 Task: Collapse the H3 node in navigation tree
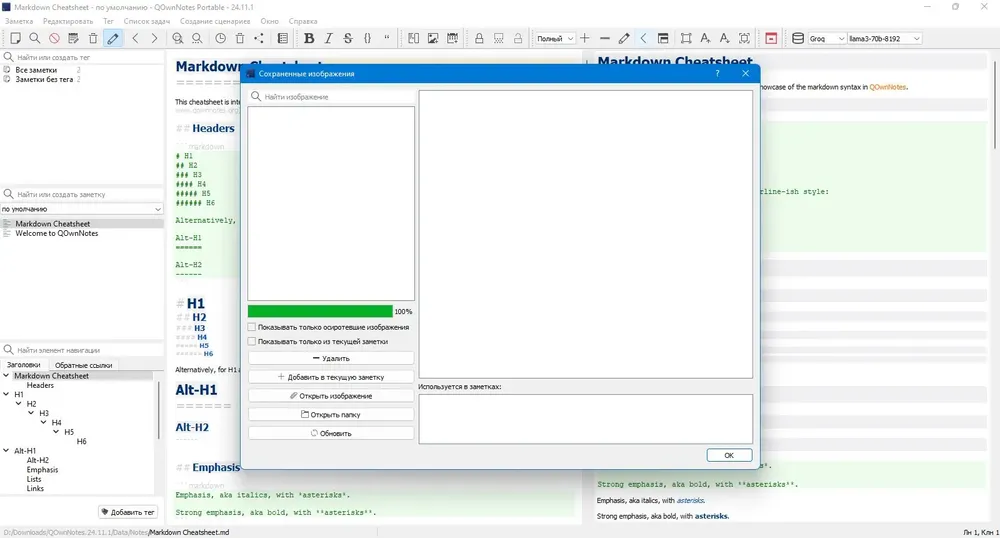(31, 413)
